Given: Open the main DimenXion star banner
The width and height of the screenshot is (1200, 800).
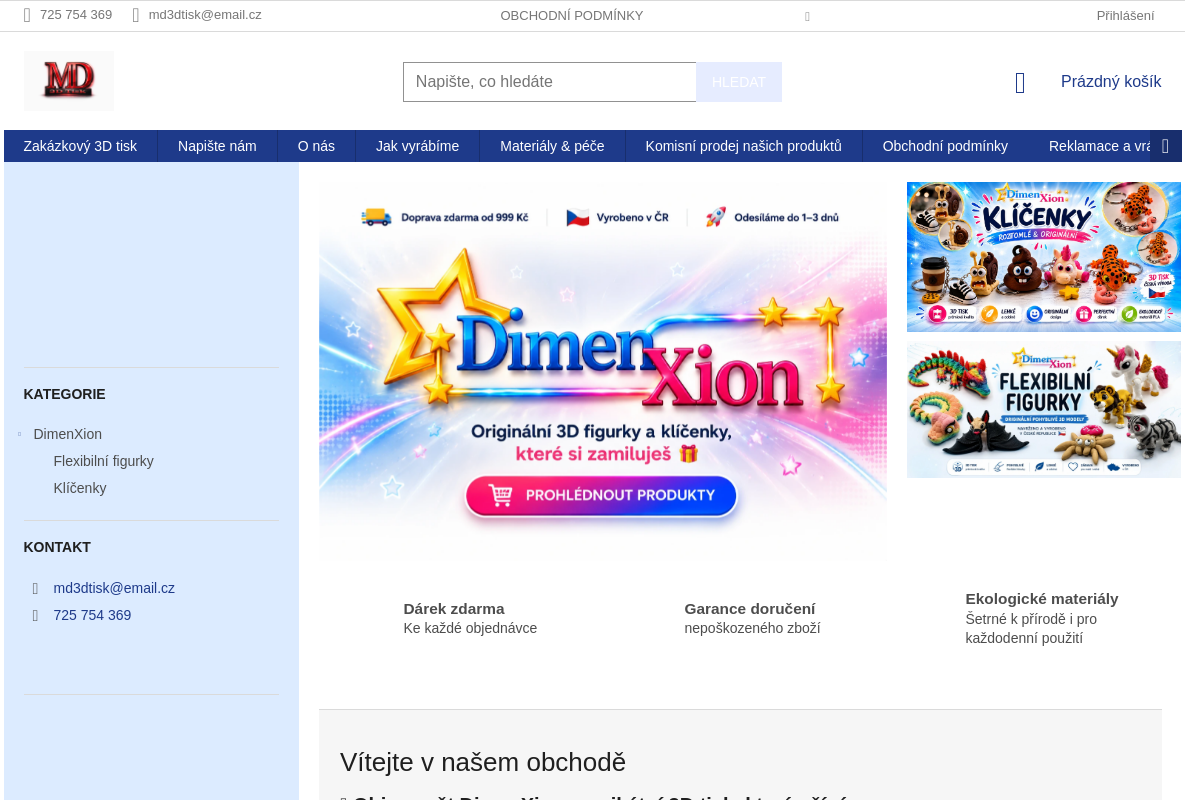Looking at the screenshot, I should (603, 370).
